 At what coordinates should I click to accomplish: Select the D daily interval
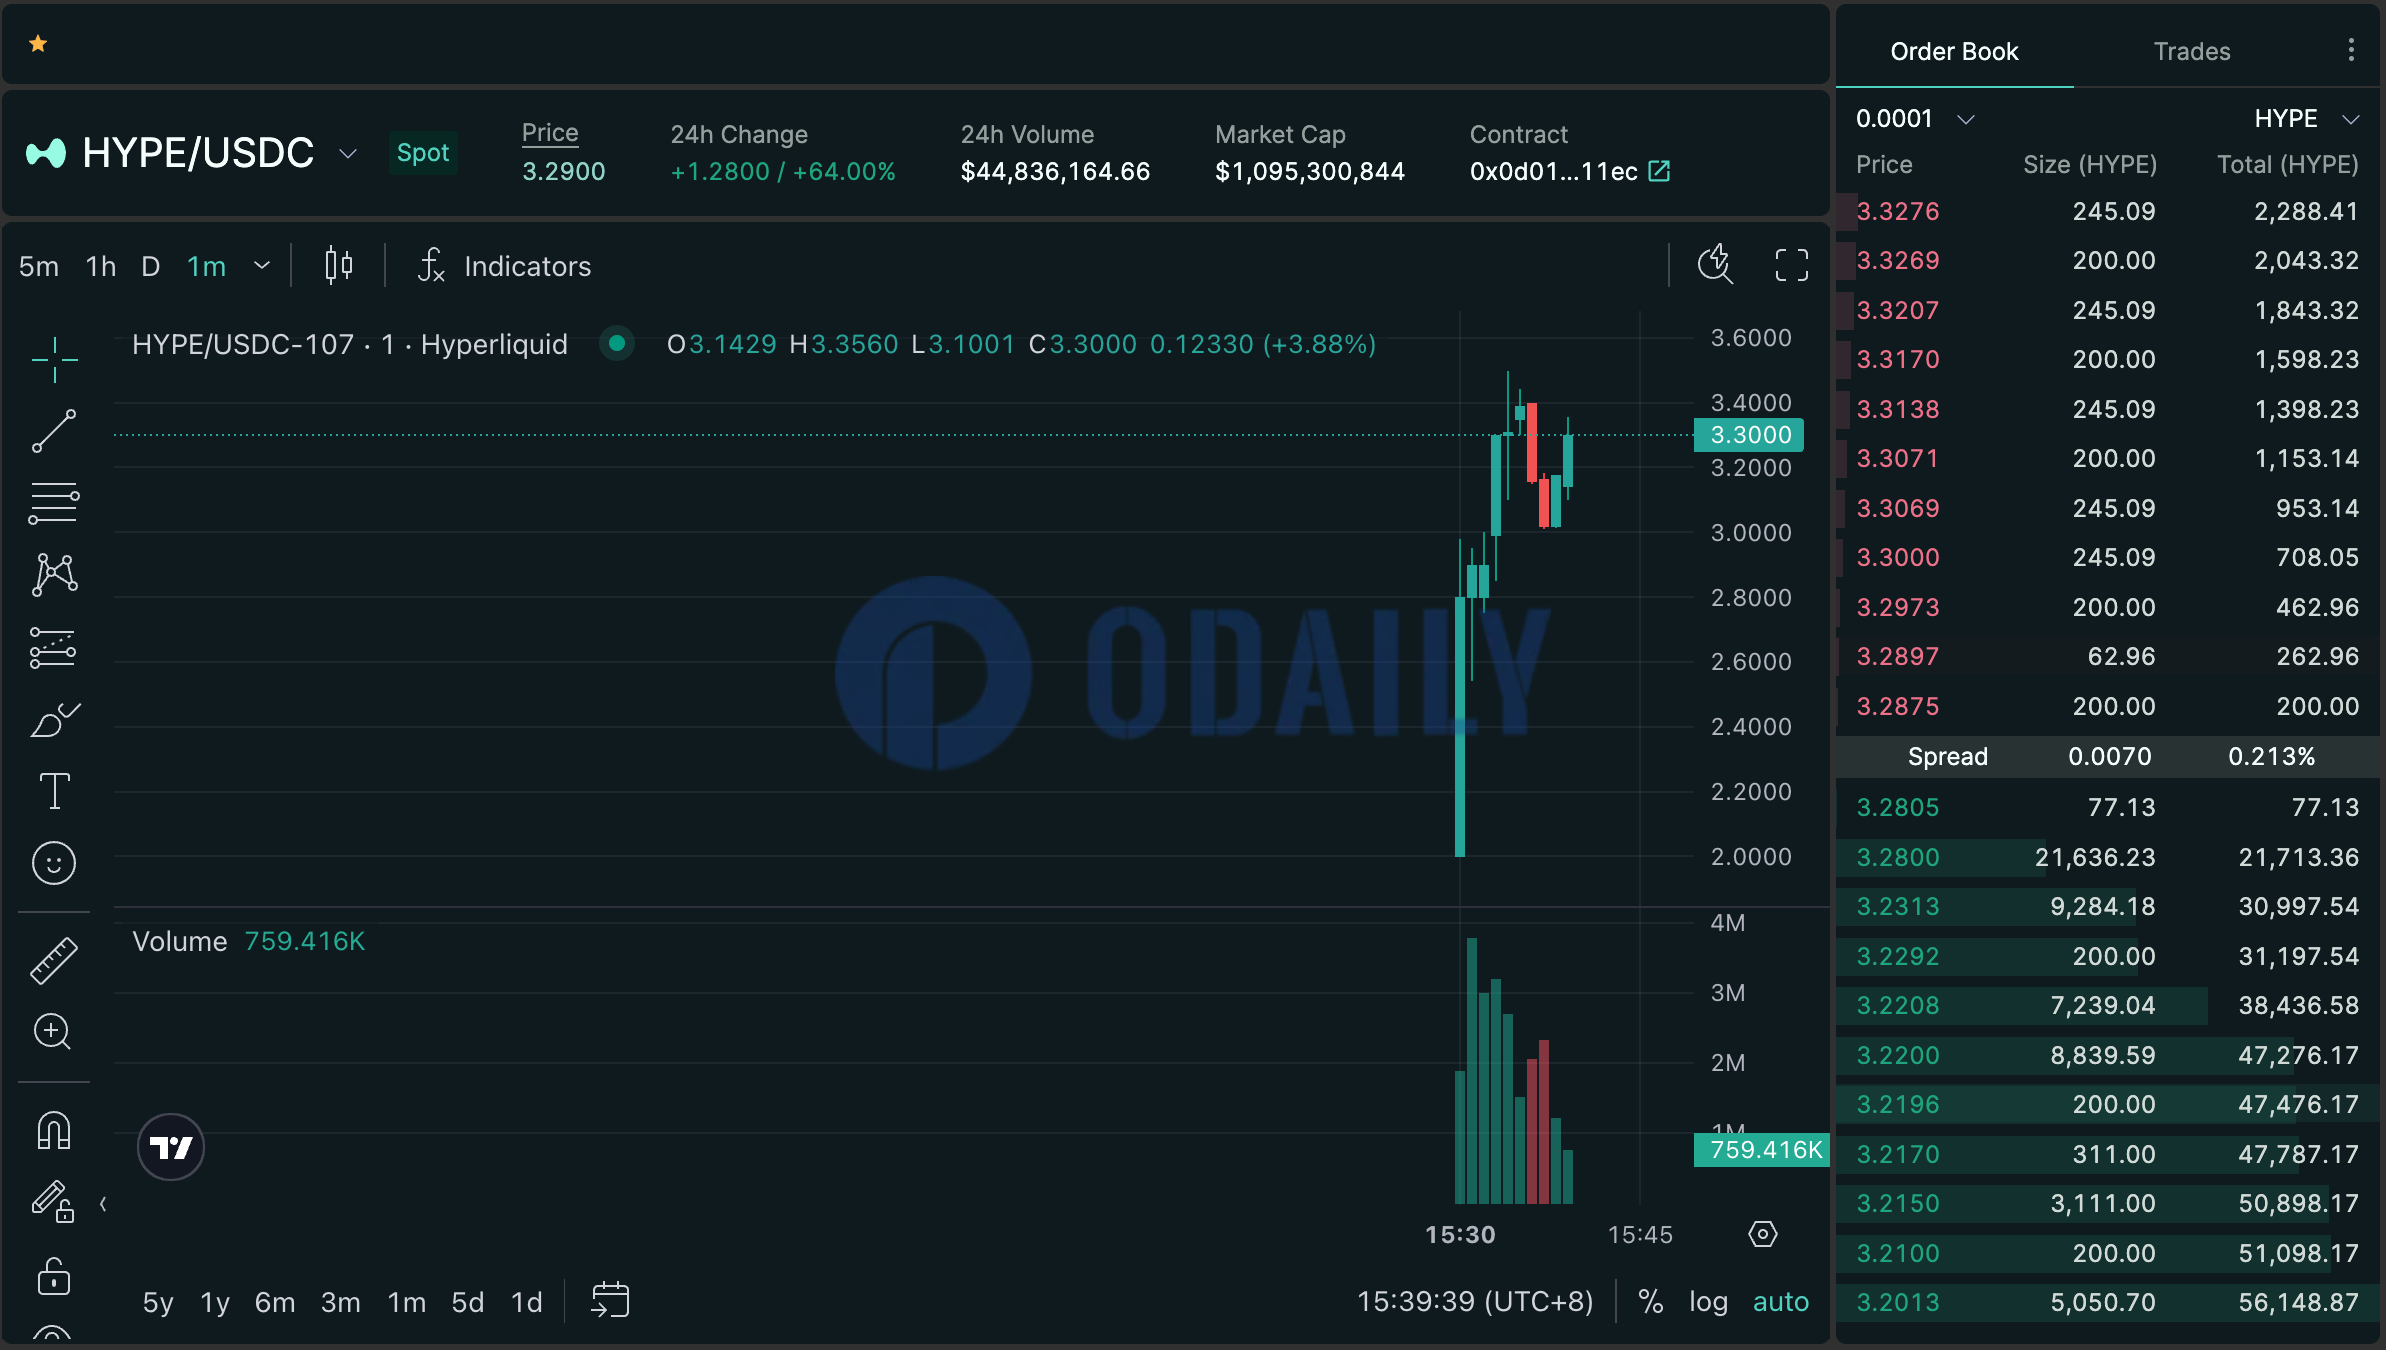click(150, 266)
